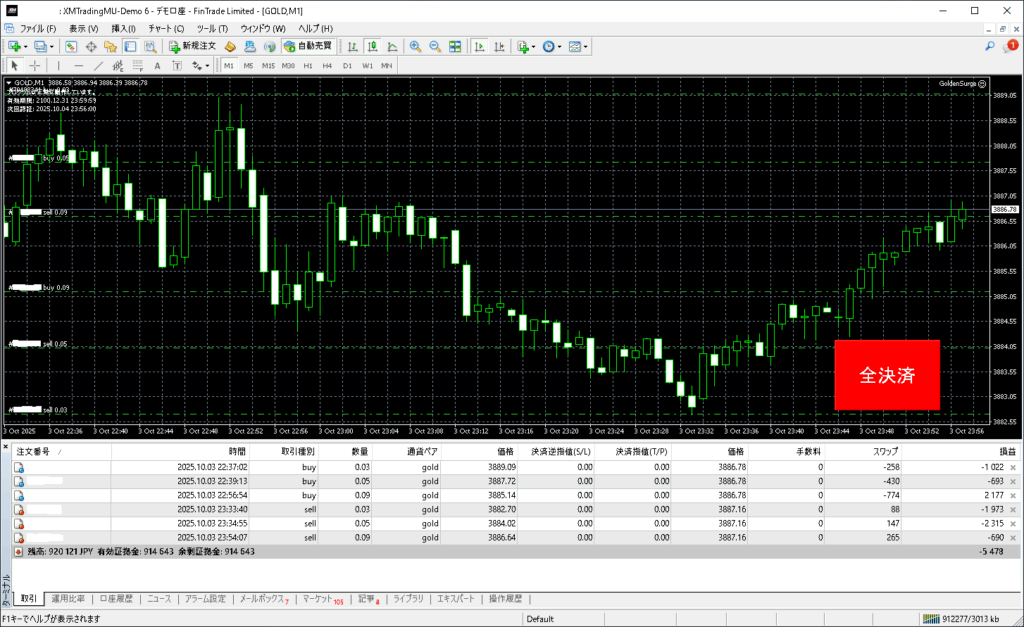Switch chart to candlestick mode
Screen dimensions: 1024x627
pos(372,46)
